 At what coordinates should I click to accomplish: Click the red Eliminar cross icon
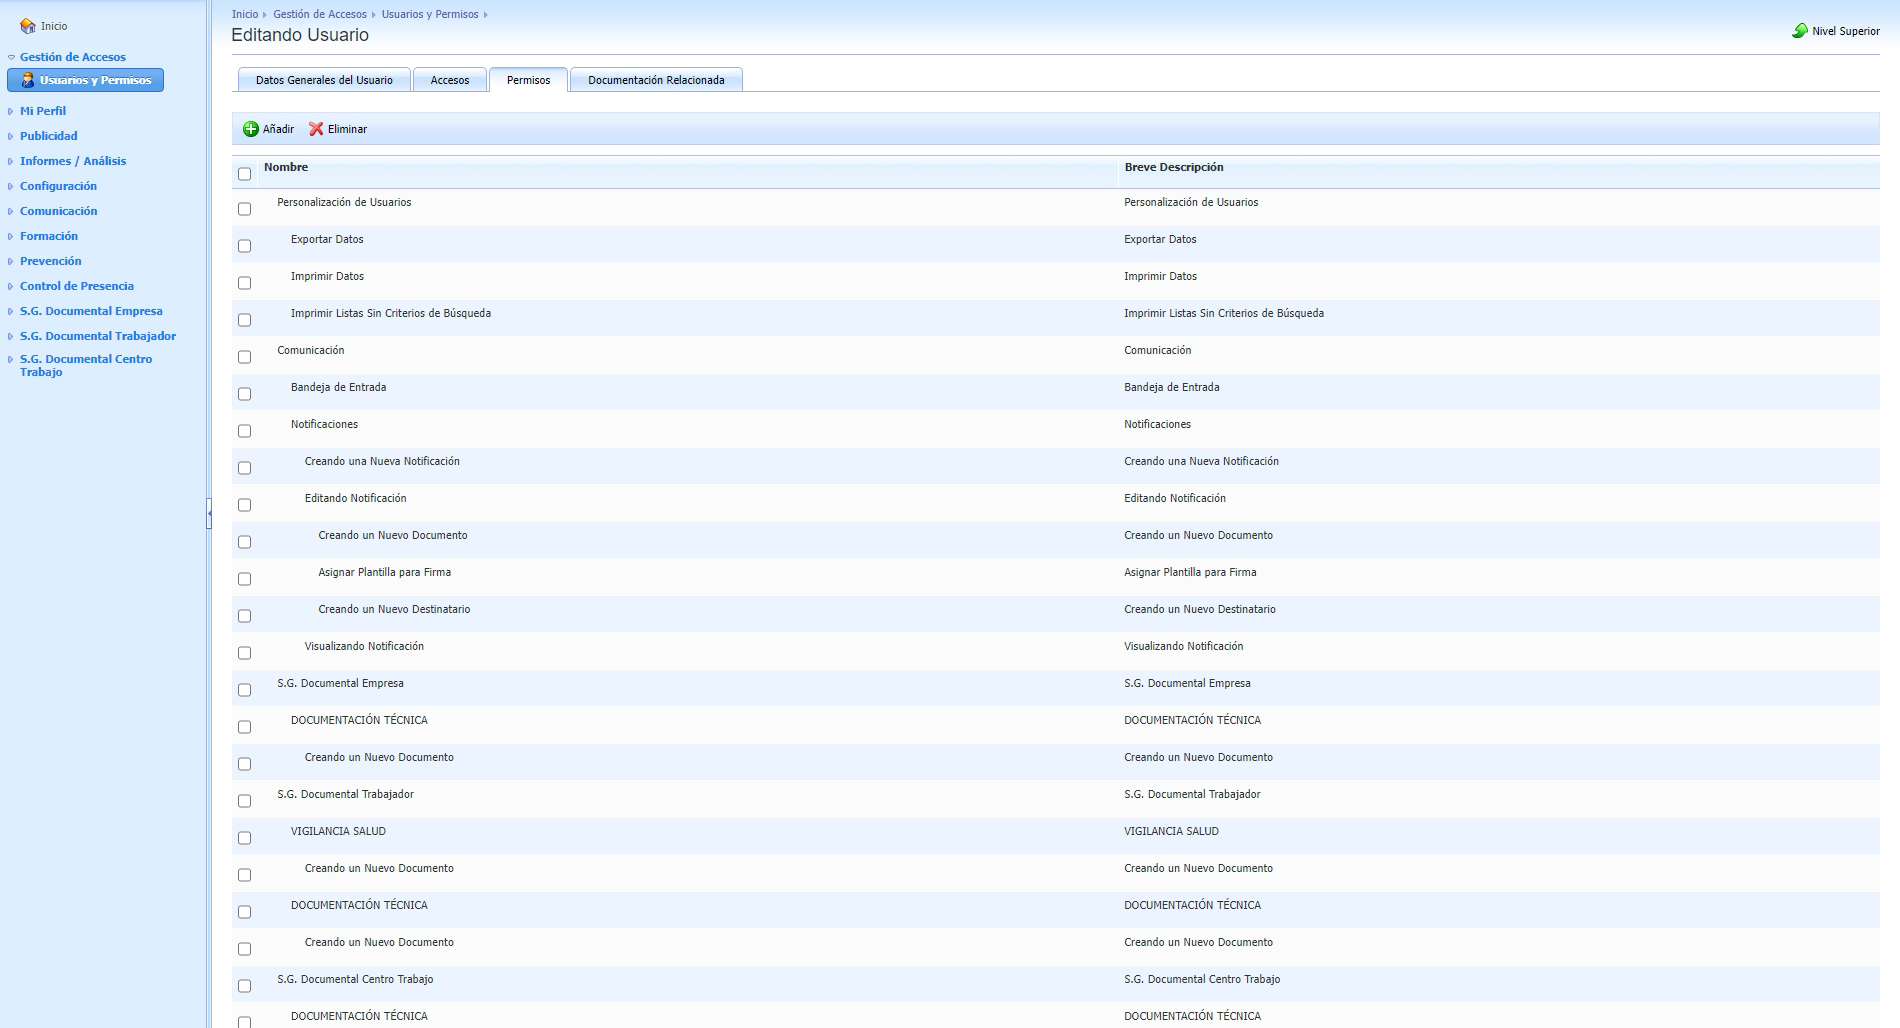tap(316, 129)
